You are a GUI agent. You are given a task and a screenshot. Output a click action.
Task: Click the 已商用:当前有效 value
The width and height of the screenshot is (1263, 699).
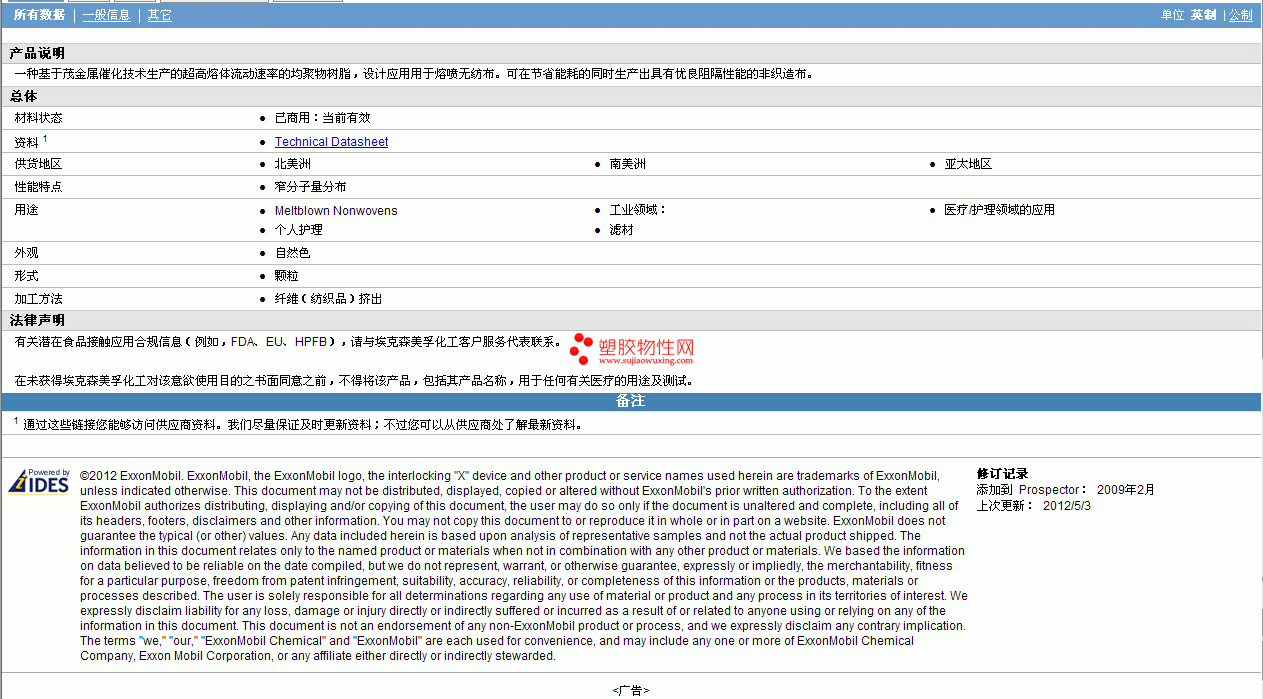coord(322,118)
